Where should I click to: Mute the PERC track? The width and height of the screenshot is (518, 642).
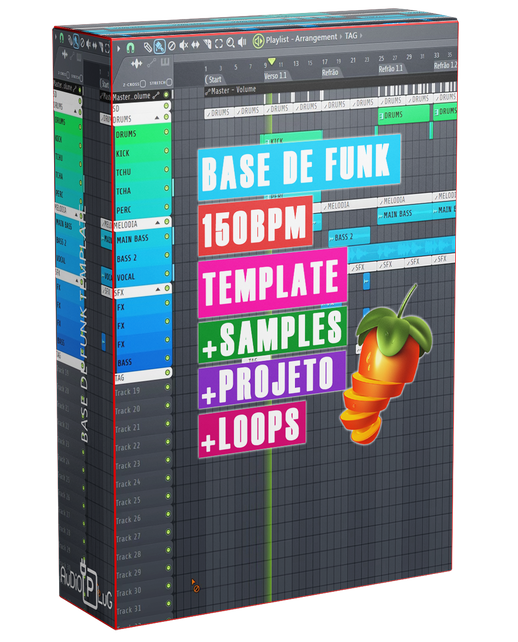click(x=166, y=207)
